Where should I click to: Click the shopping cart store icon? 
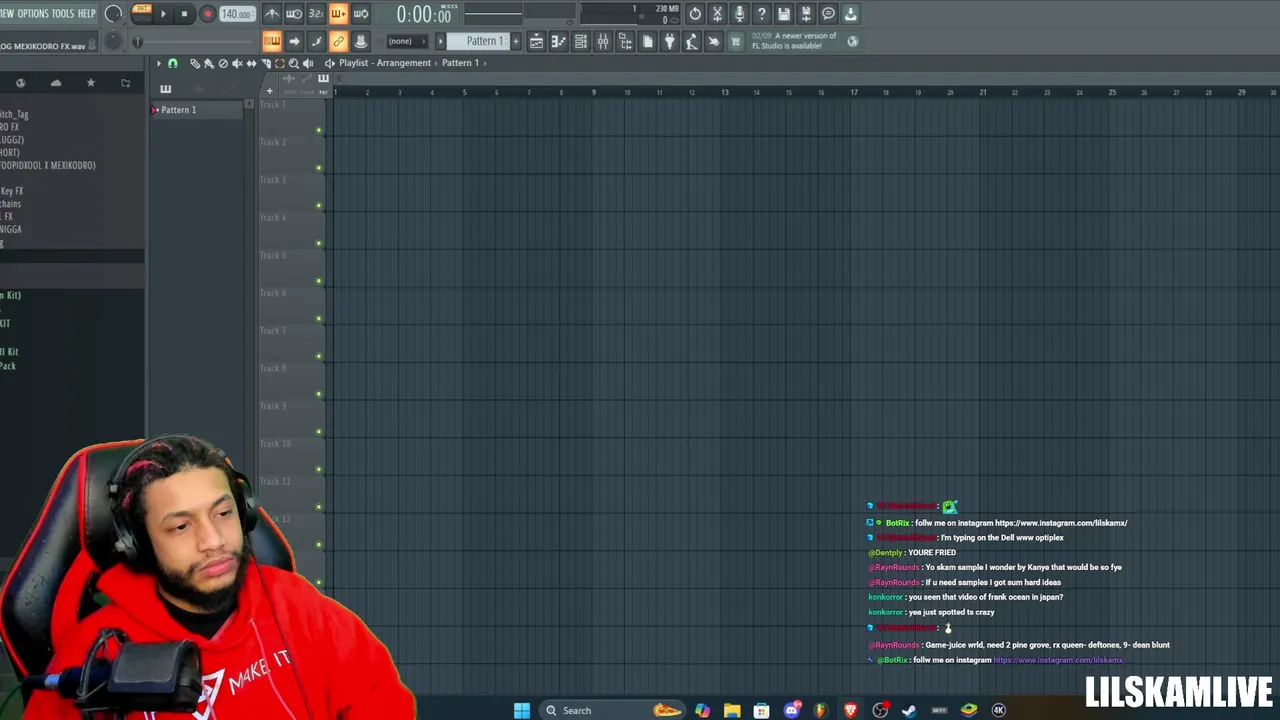point(736,41)
